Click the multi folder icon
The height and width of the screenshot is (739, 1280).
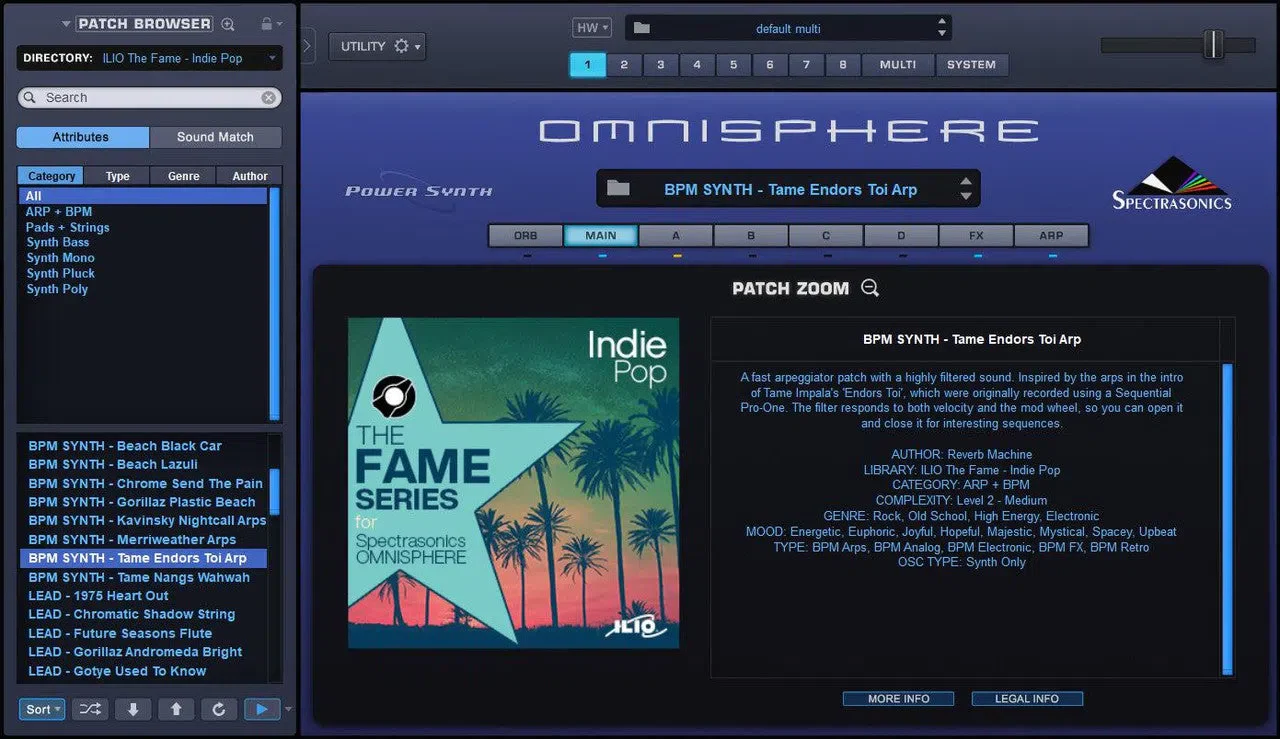[642, 28]
